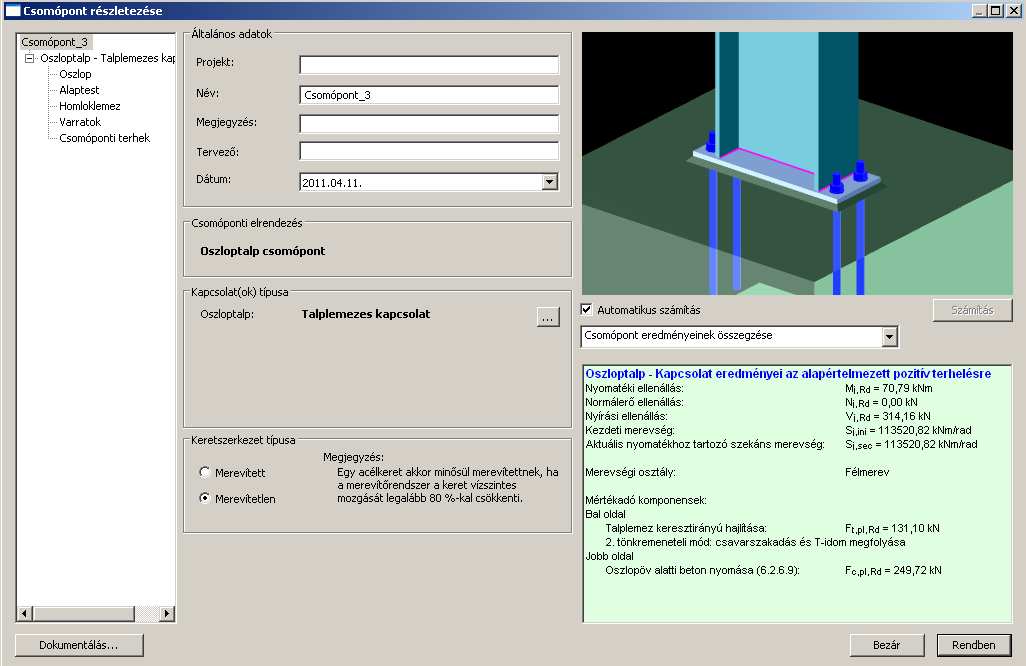Click the Rendben button
The height and width of the screenshot is (666, 1026).
(974, 645)
